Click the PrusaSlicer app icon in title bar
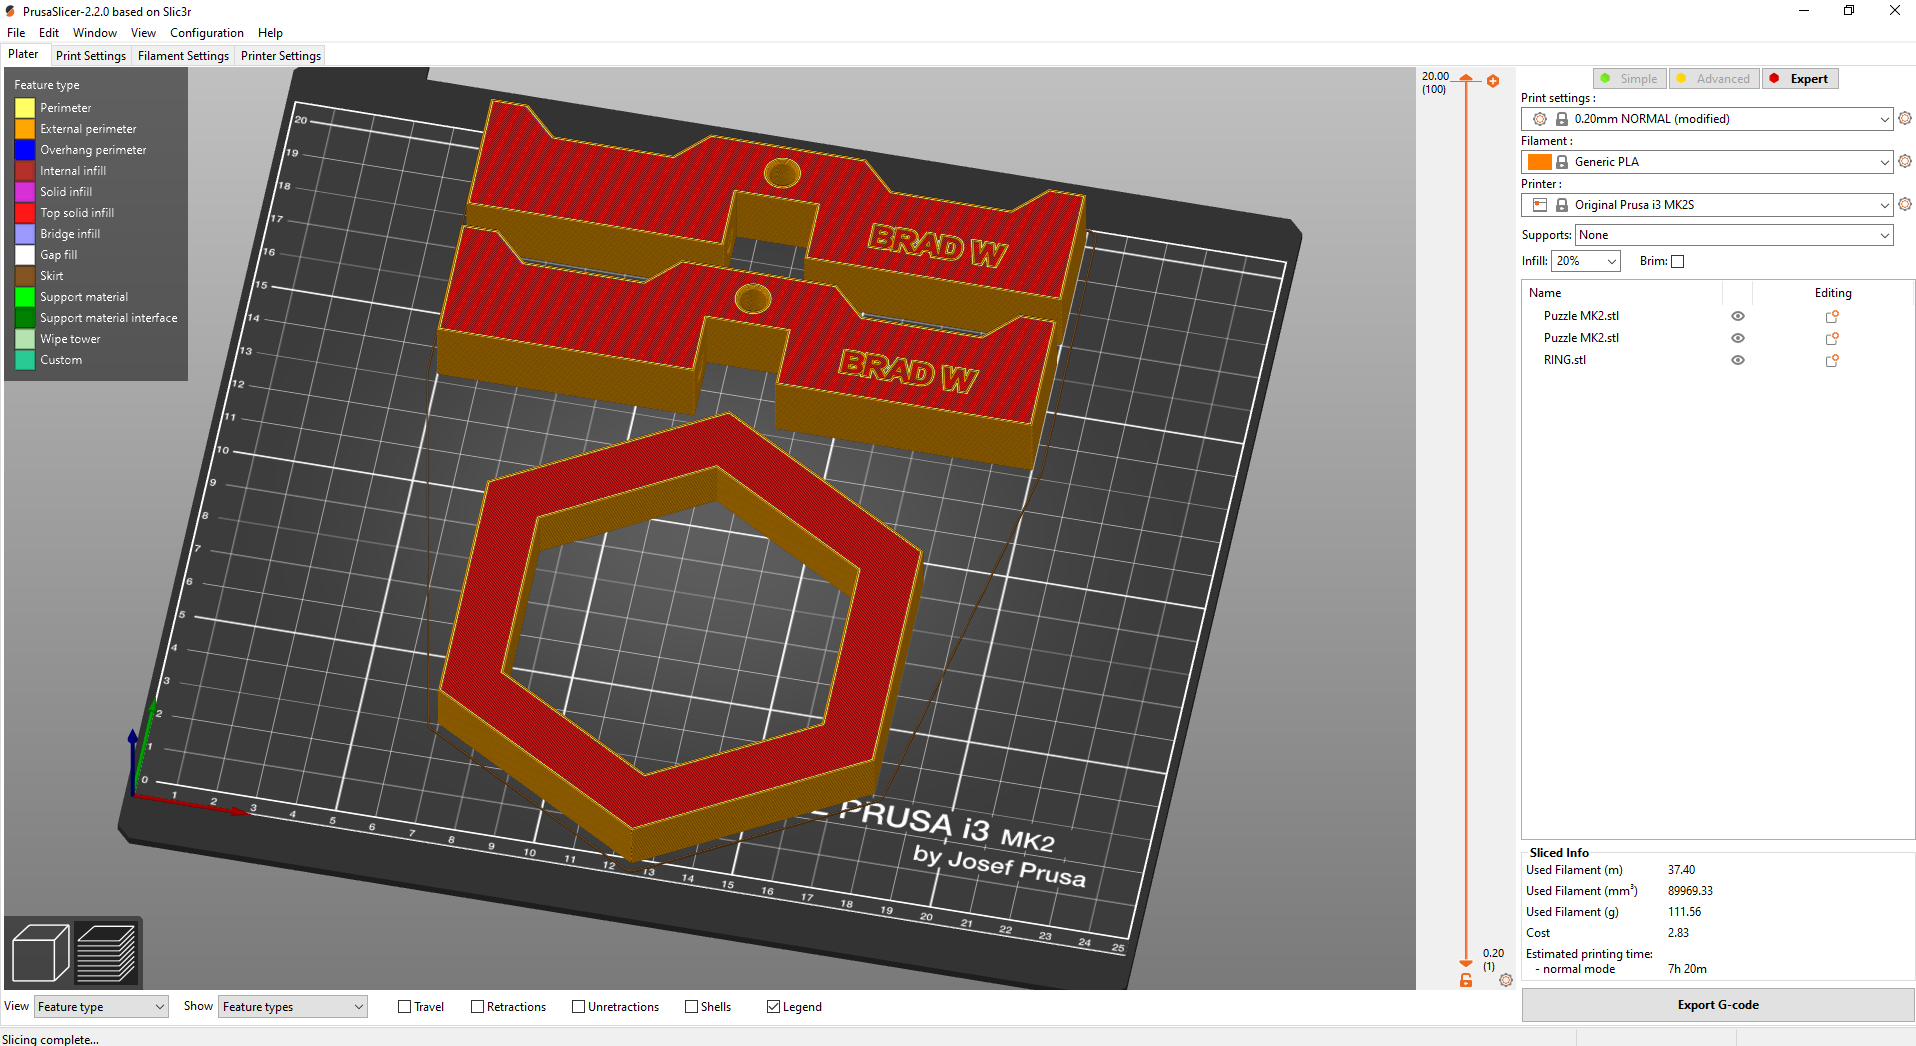This screenshot has height=1046, width=1916. [10, 11]
